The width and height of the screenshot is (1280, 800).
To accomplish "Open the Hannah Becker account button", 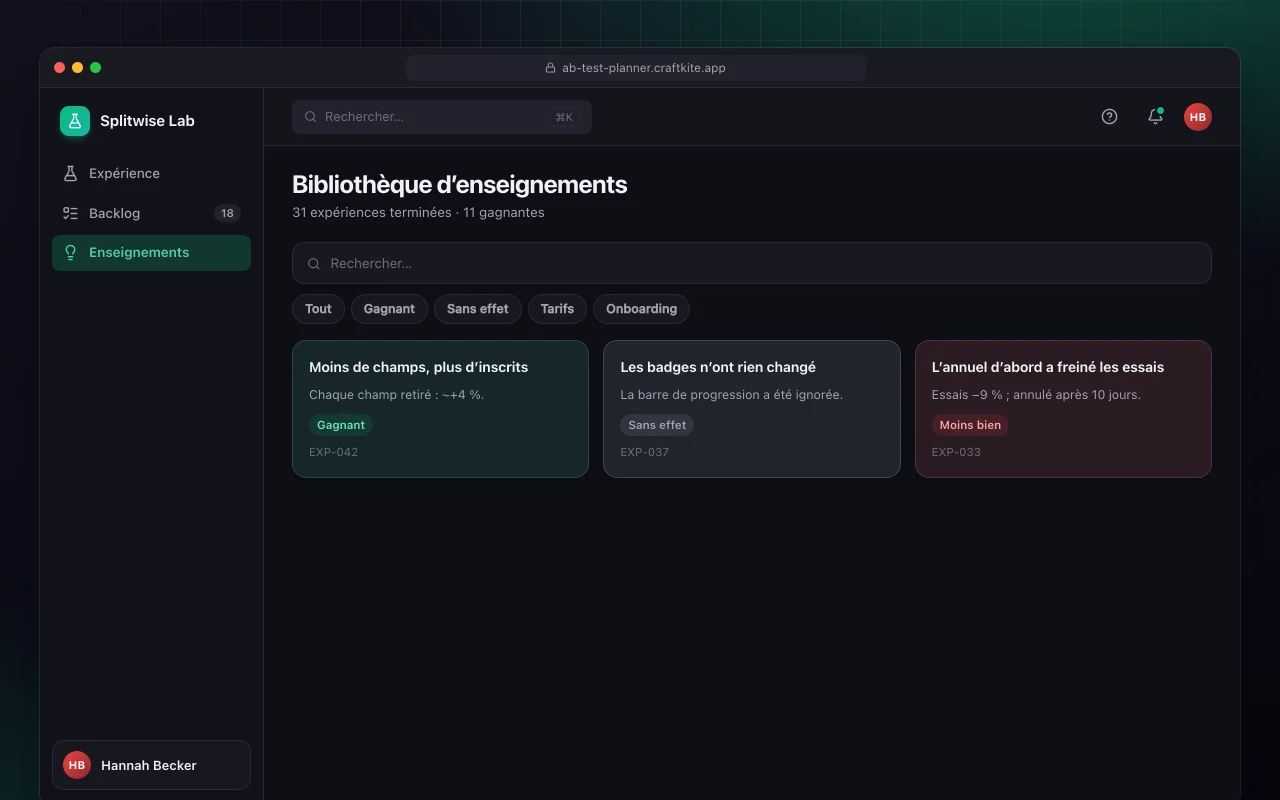I will [x=151, y=765].
